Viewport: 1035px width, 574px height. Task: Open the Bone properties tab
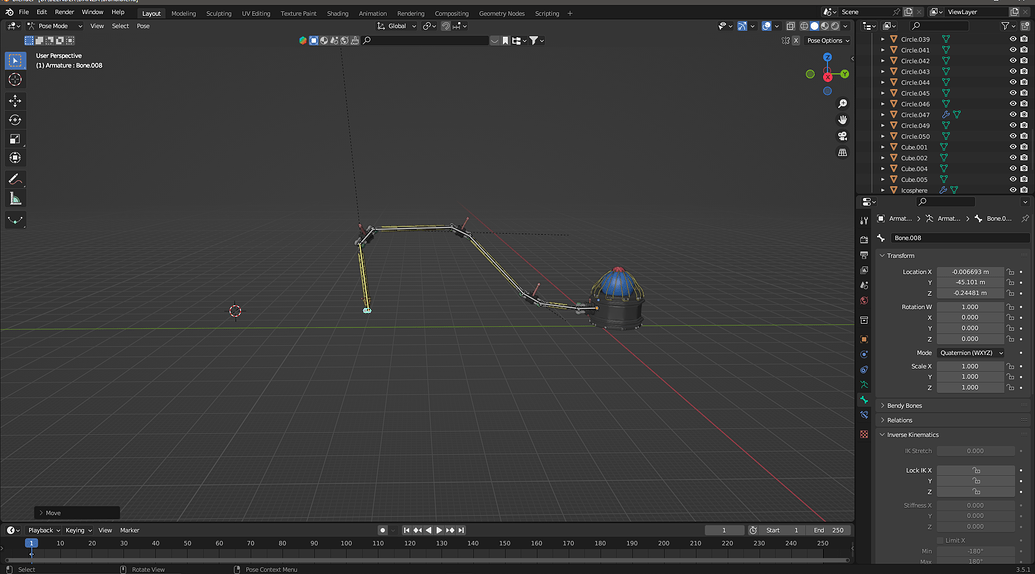click(864, 400)
